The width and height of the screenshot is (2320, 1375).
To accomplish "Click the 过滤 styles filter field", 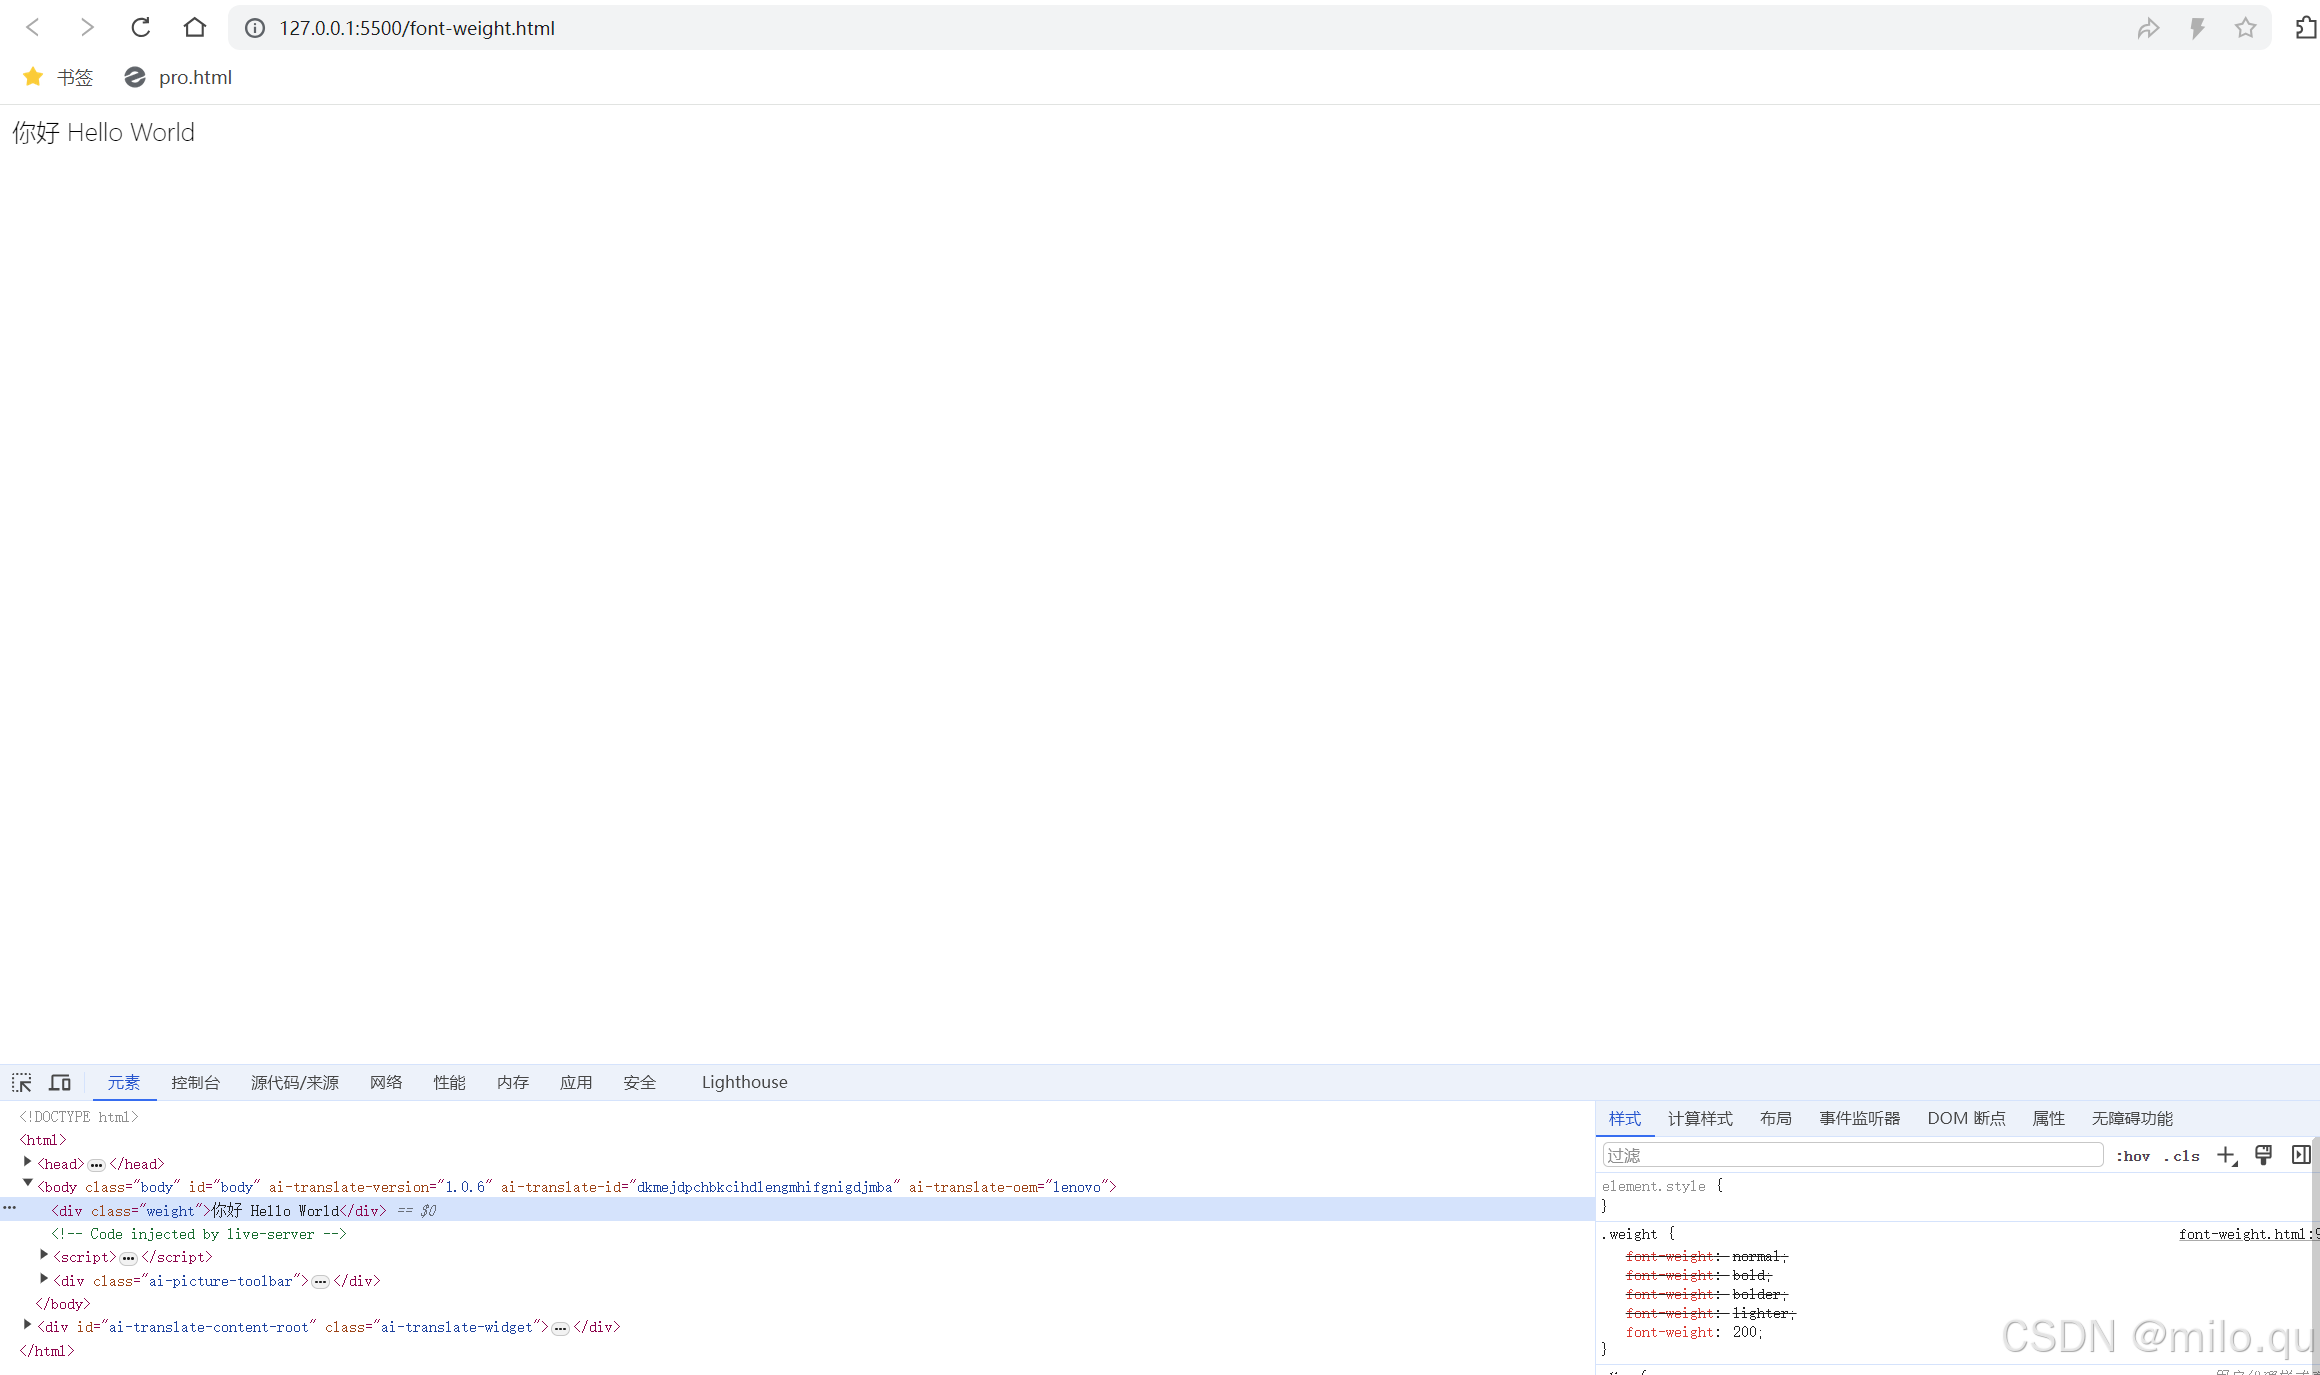I will click(x=1852, y=1155).
